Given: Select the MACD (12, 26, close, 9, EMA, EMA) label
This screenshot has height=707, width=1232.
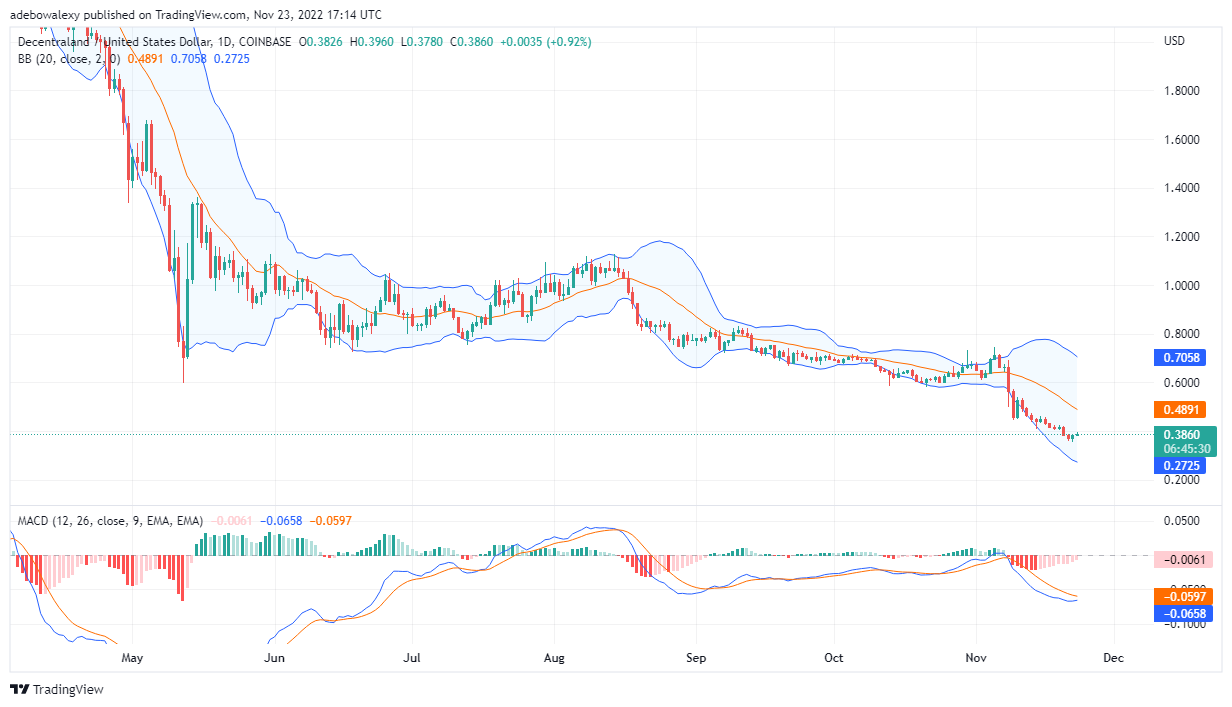Looking at the screenshot, I should (110, 521).
